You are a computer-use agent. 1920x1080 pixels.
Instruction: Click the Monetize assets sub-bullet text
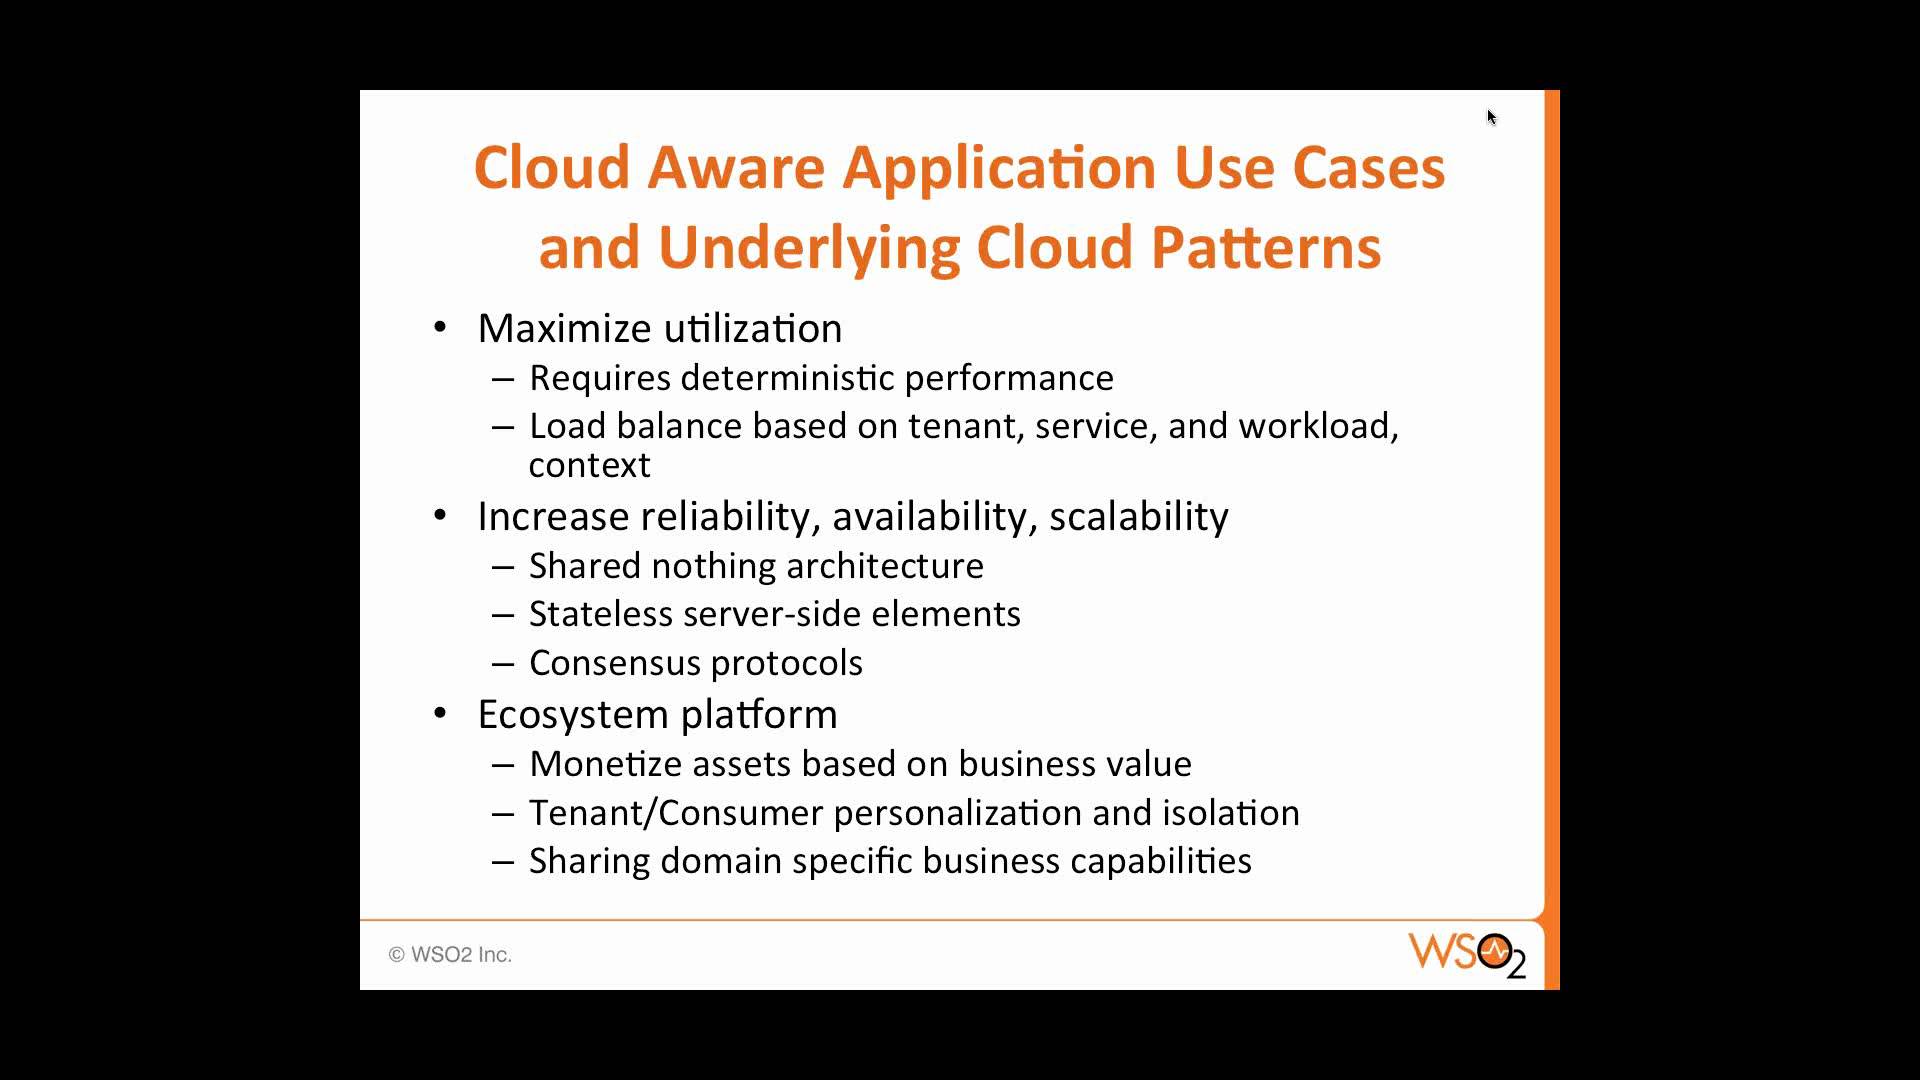coord(860,762)
